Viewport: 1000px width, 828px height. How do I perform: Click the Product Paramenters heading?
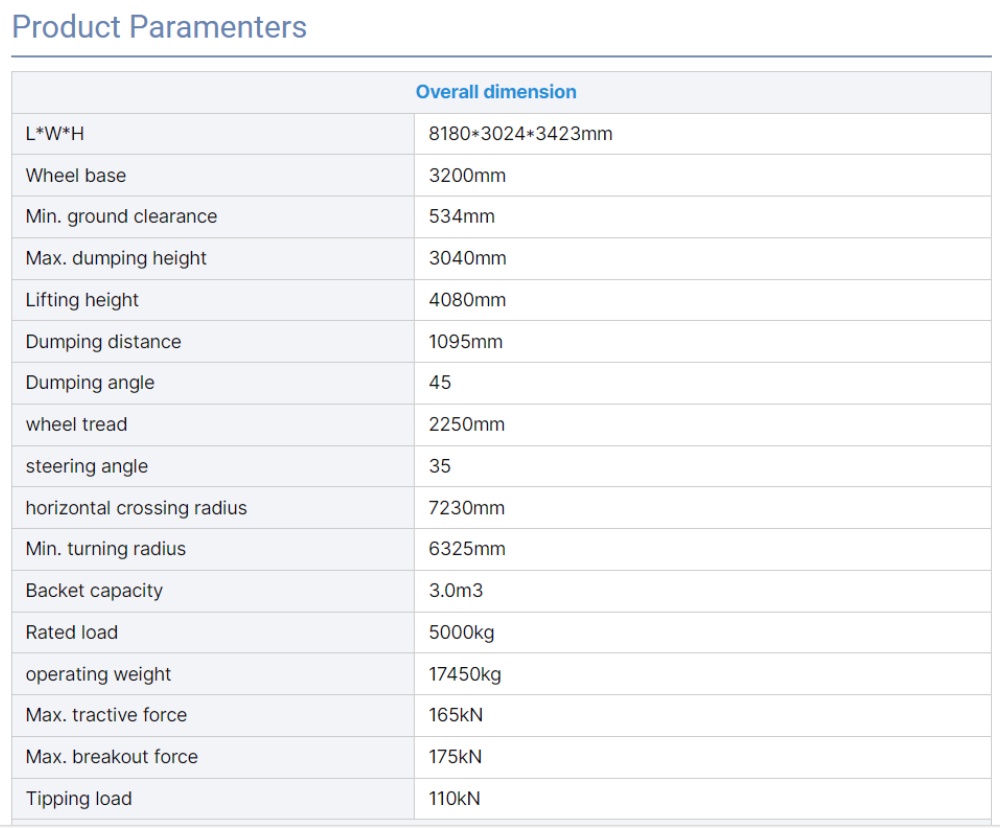pyautogui.click(x=159, y=27)
